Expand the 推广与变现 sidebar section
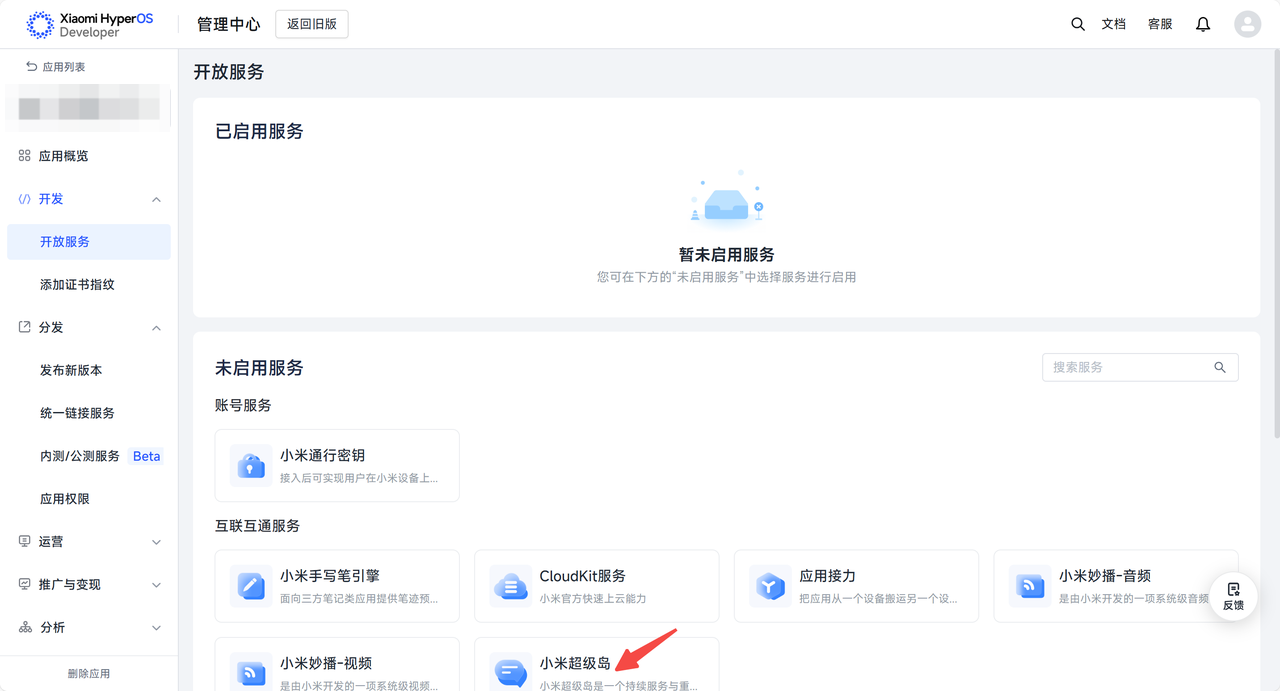This screenshot has width=1280, height=691. point(156,585)
